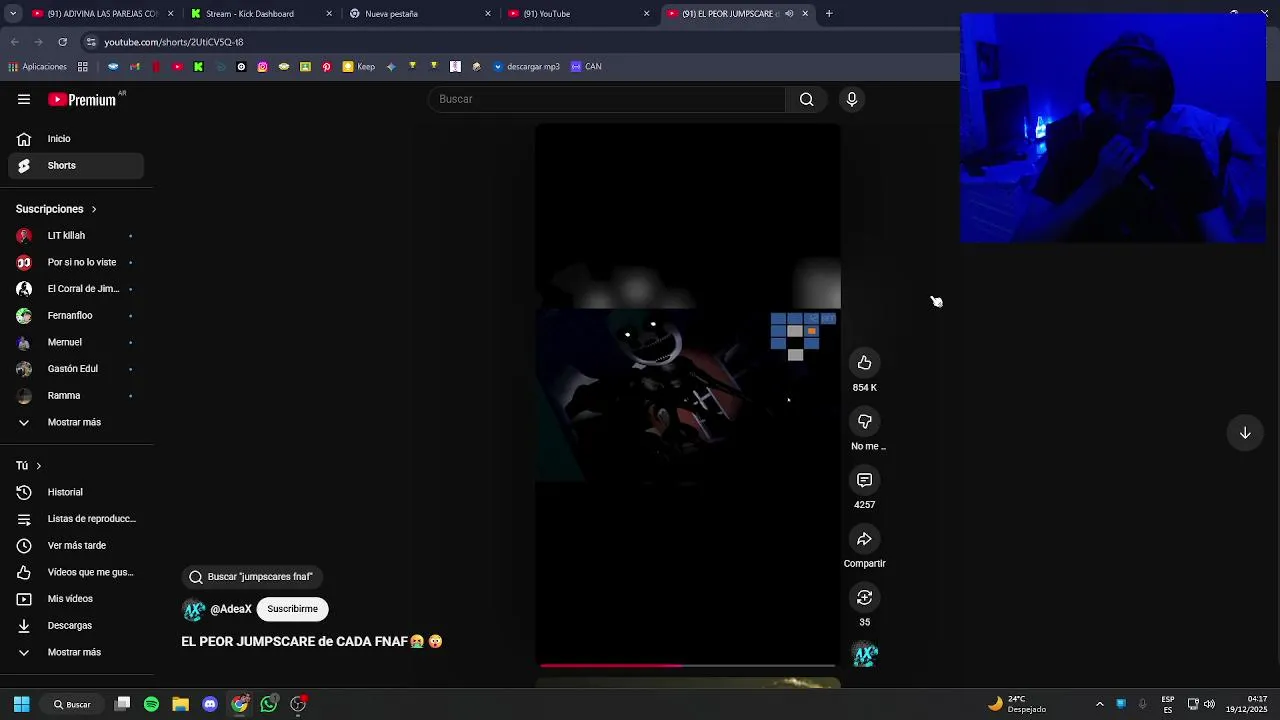Open the short's audio source thumbnail
Screen dimensions: 1280x720
tap(865, 655)
